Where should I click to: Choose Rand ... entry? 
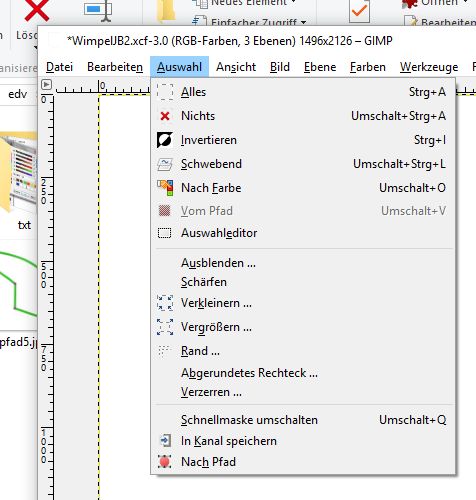coord(303,351)
